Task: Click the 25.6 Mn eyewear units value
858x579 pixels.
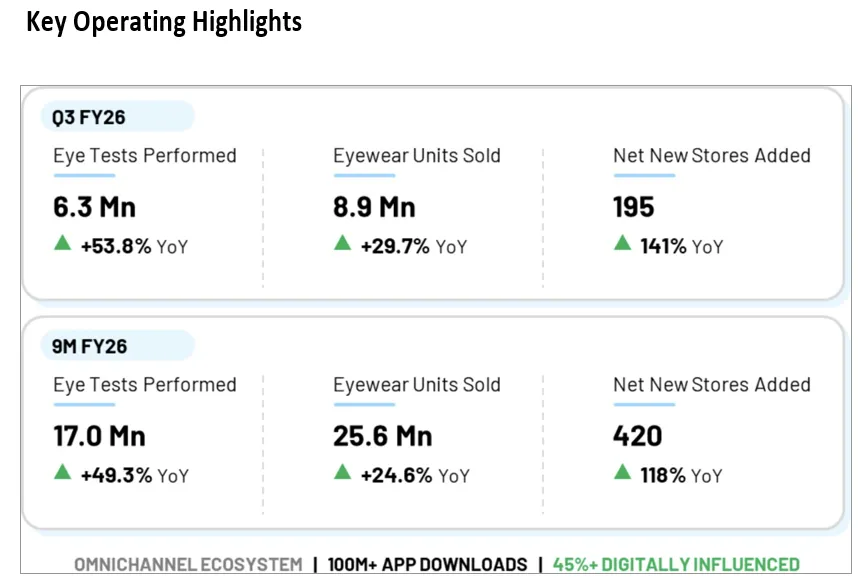Action: 383,437
